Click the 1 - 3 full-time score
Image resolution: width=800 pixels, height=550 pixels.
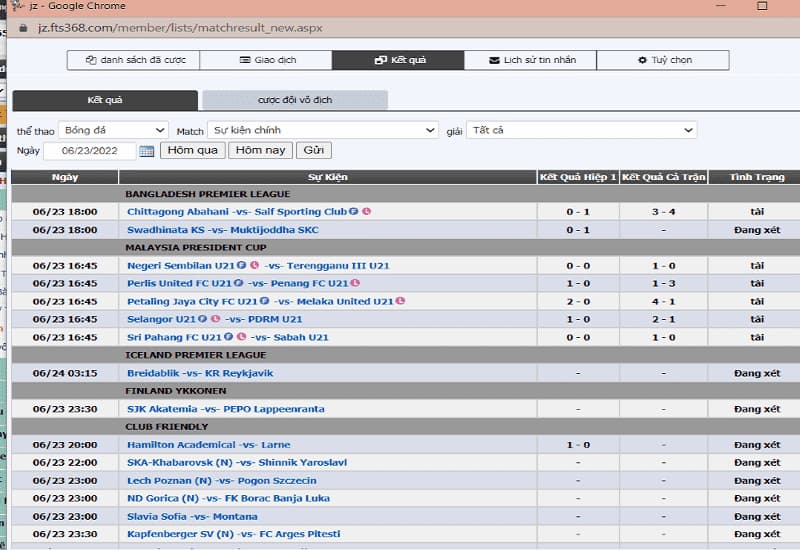(x=663, y=283)
